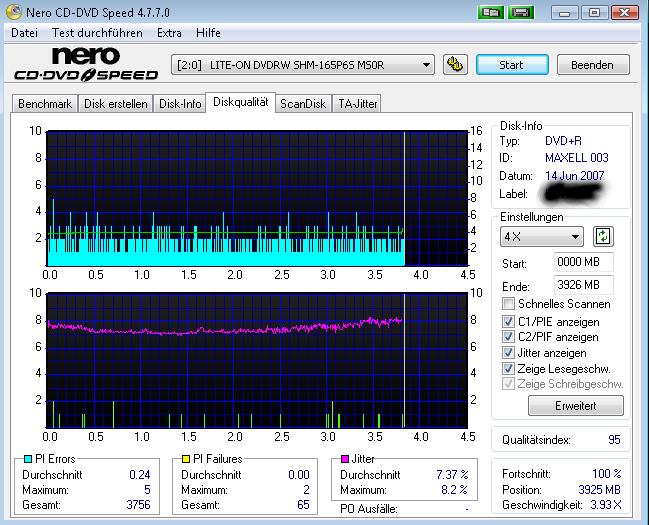Click the Erweitert button

point(575,406)
